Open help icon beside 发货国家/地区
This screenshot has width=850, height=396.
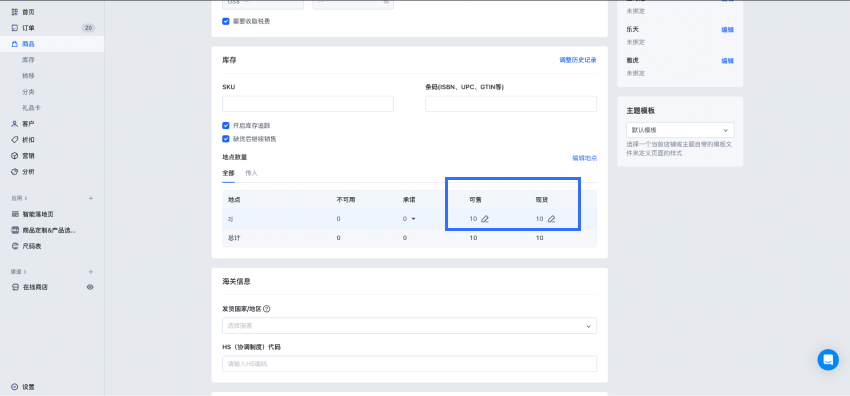click(267, 309)
